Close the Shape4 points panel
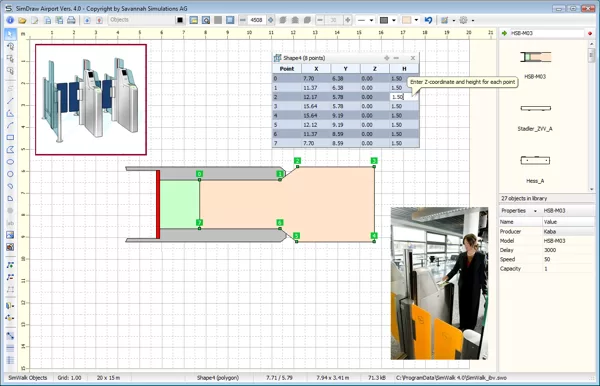Image resolution: width=600 pixels, height=386 pixels. pos(413,58)
